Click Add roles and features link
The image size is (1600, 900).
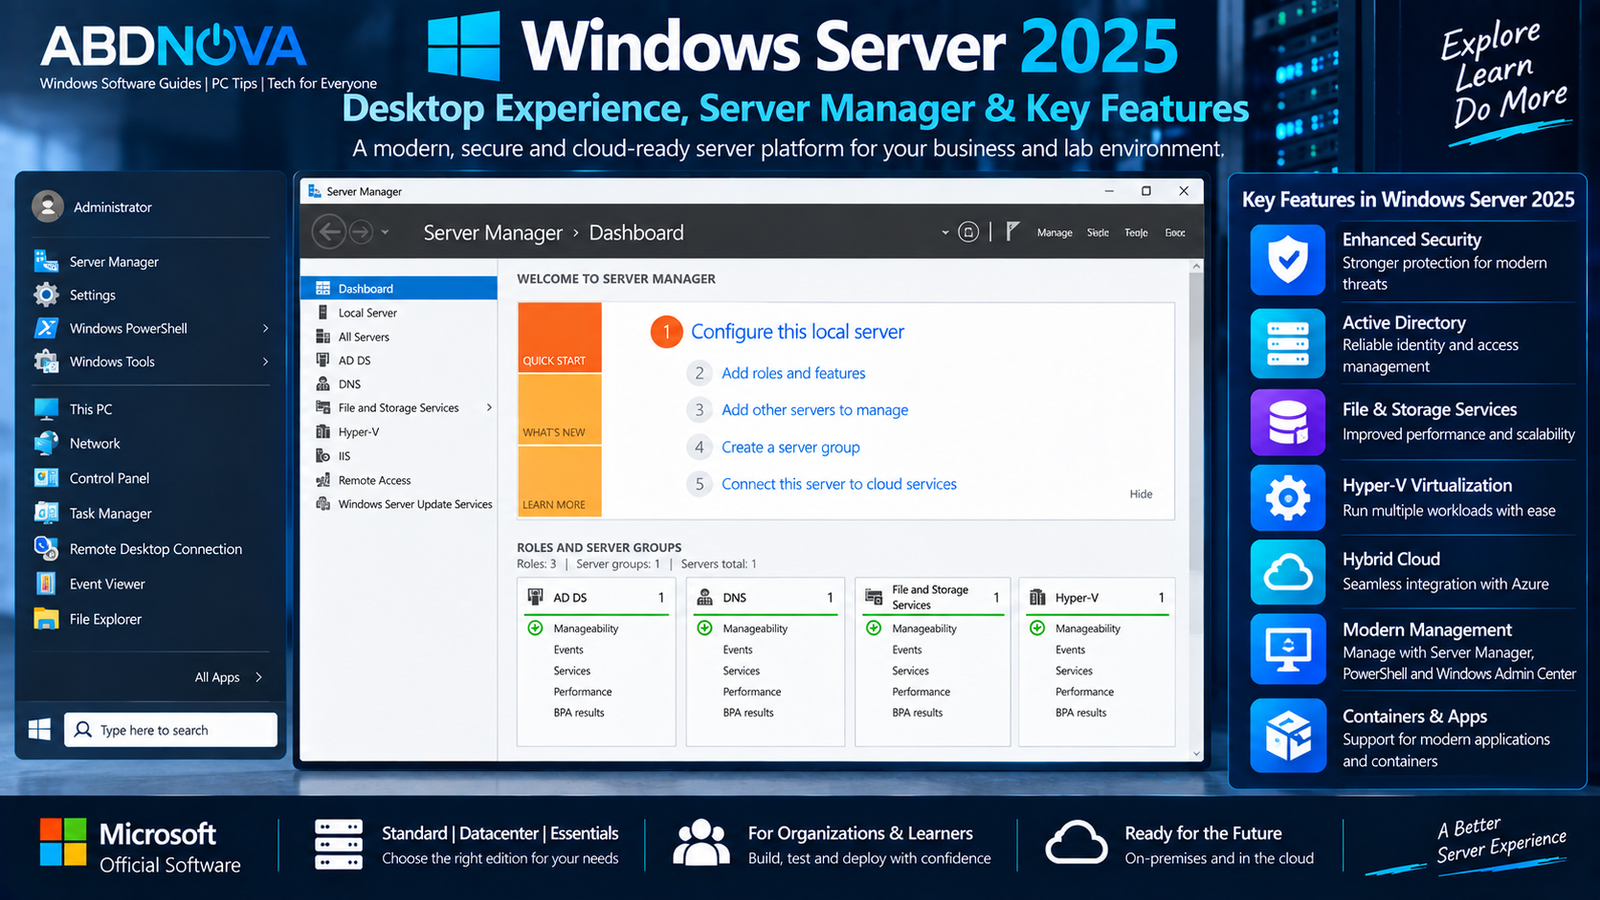(x=794, y=373)
